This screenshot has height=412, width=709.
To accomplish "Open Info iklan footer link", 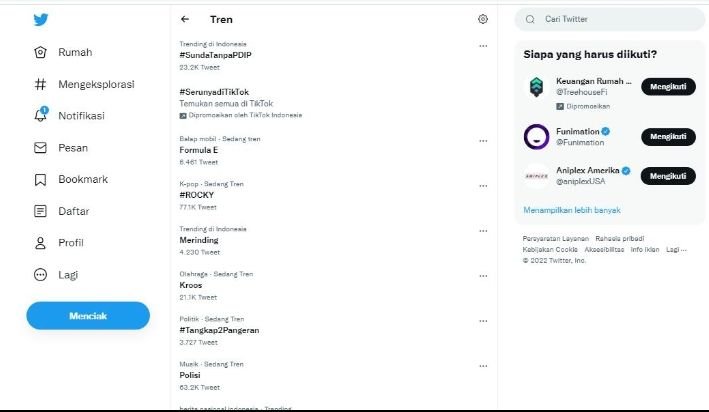I will [645, 250].
